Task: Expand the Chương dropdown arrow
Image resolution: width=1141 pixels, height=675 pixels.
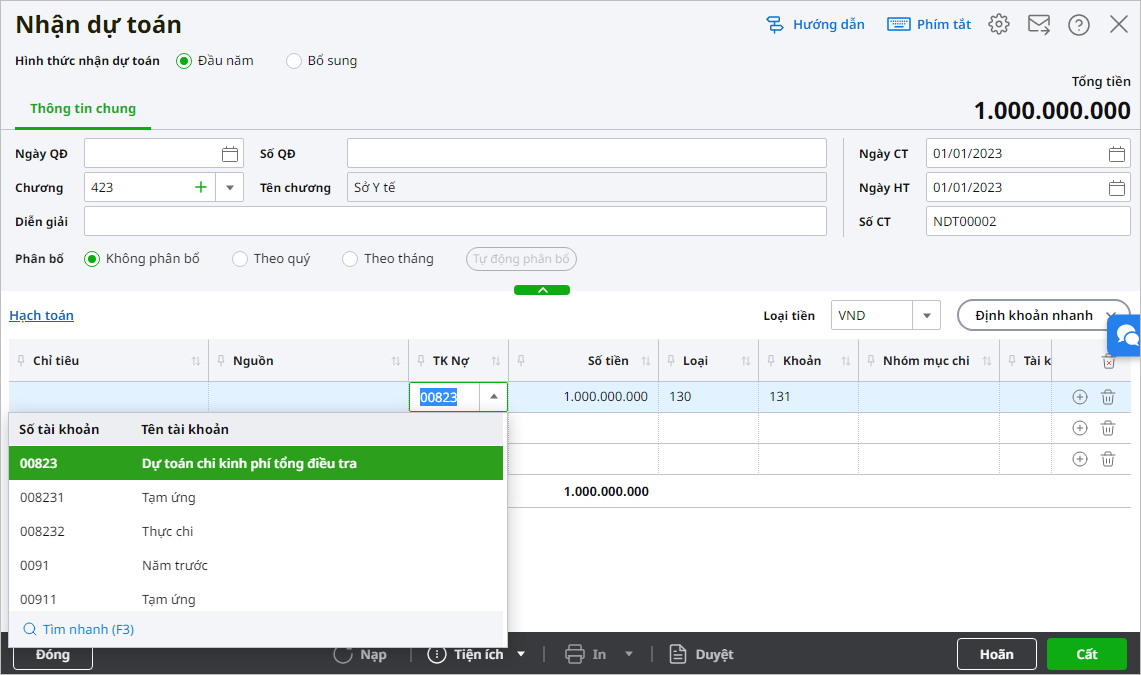Action: click(230, 187)
